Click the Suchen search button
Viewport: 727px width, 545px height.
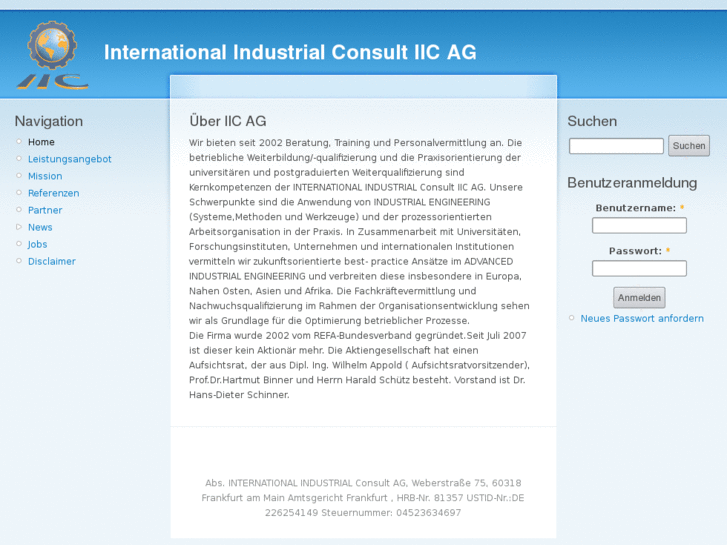tap(689, 146)
